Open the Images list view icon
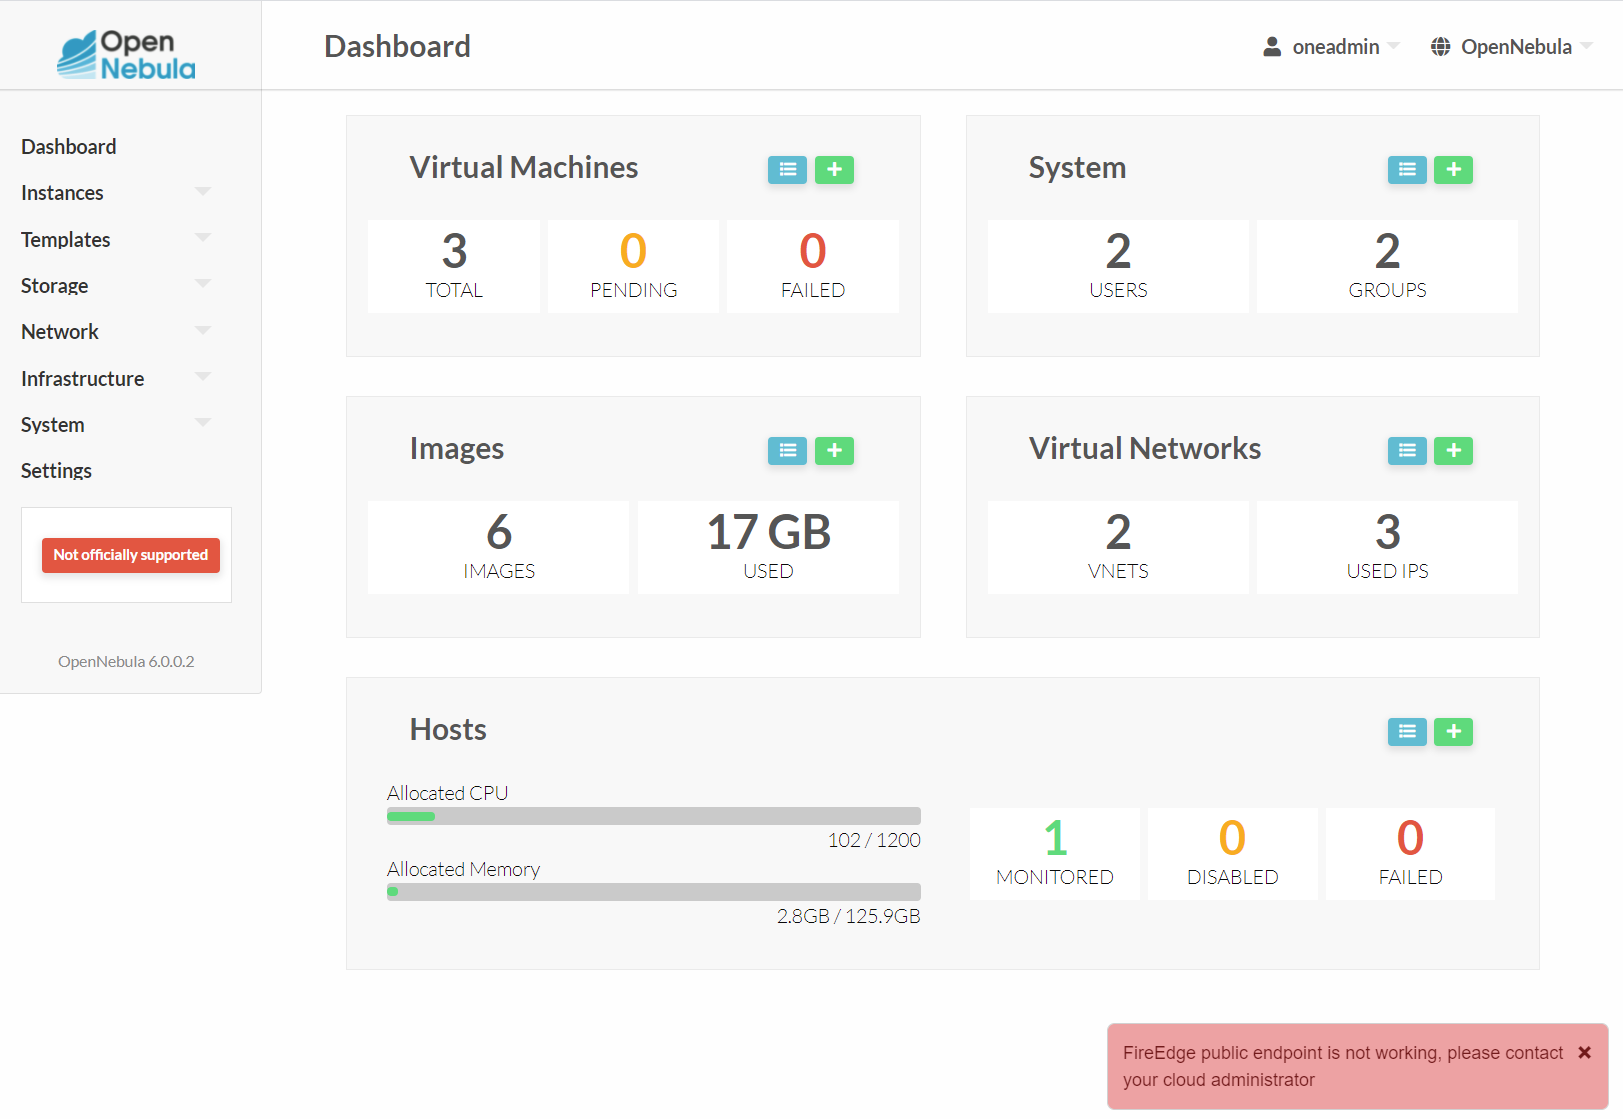Screen dimensions: 1623x1119 [787, 451]
